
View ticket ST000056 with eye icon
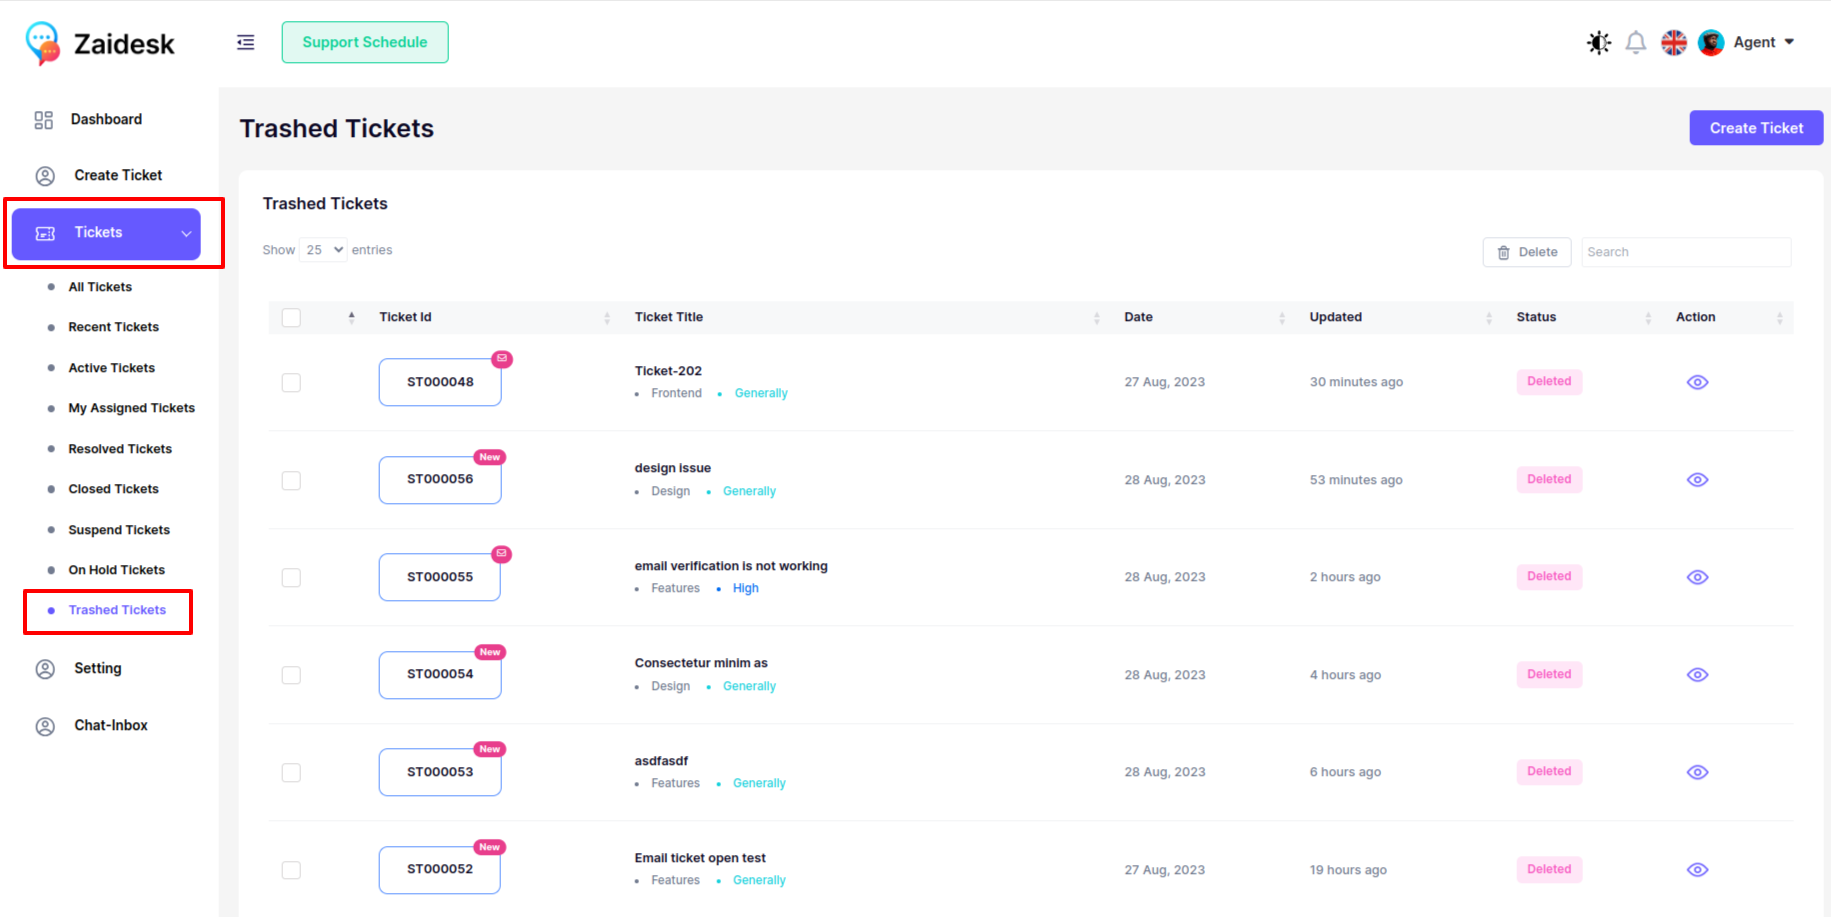click(1697, 480)
